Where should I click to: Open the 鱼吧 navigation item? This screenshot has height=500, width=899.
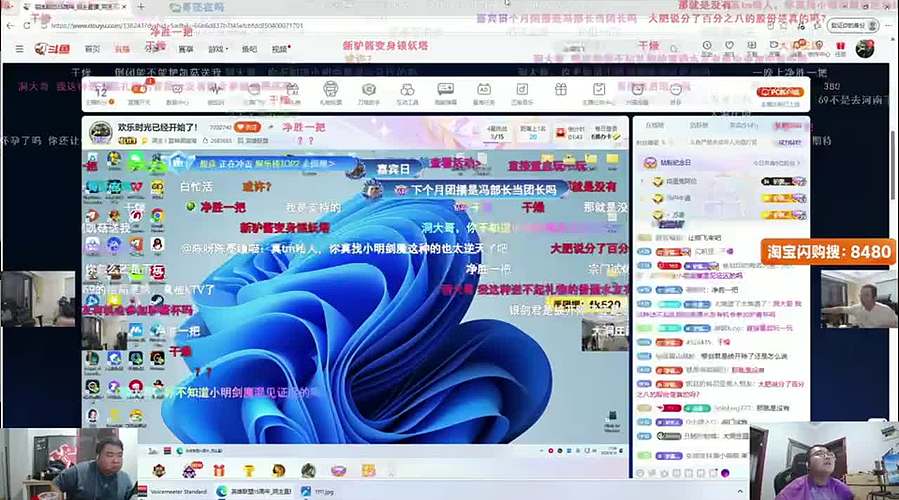(249, 49)
